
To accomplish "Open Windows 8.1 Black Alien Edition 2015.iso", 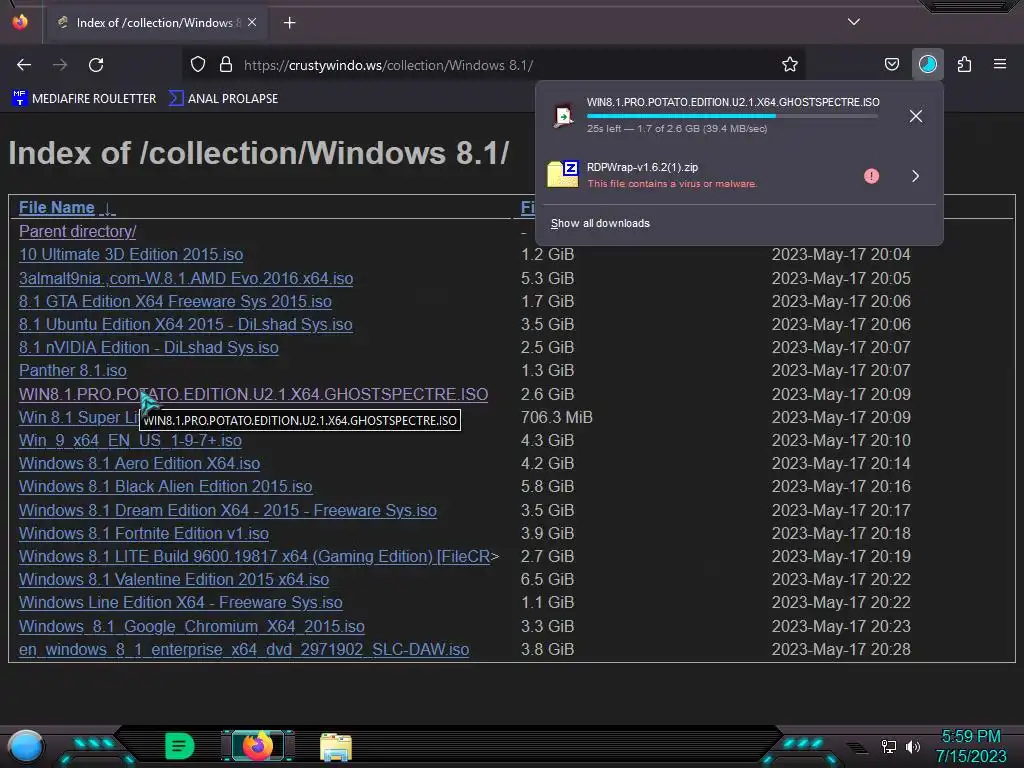I will pyautogui.click(x=165, y=487).
